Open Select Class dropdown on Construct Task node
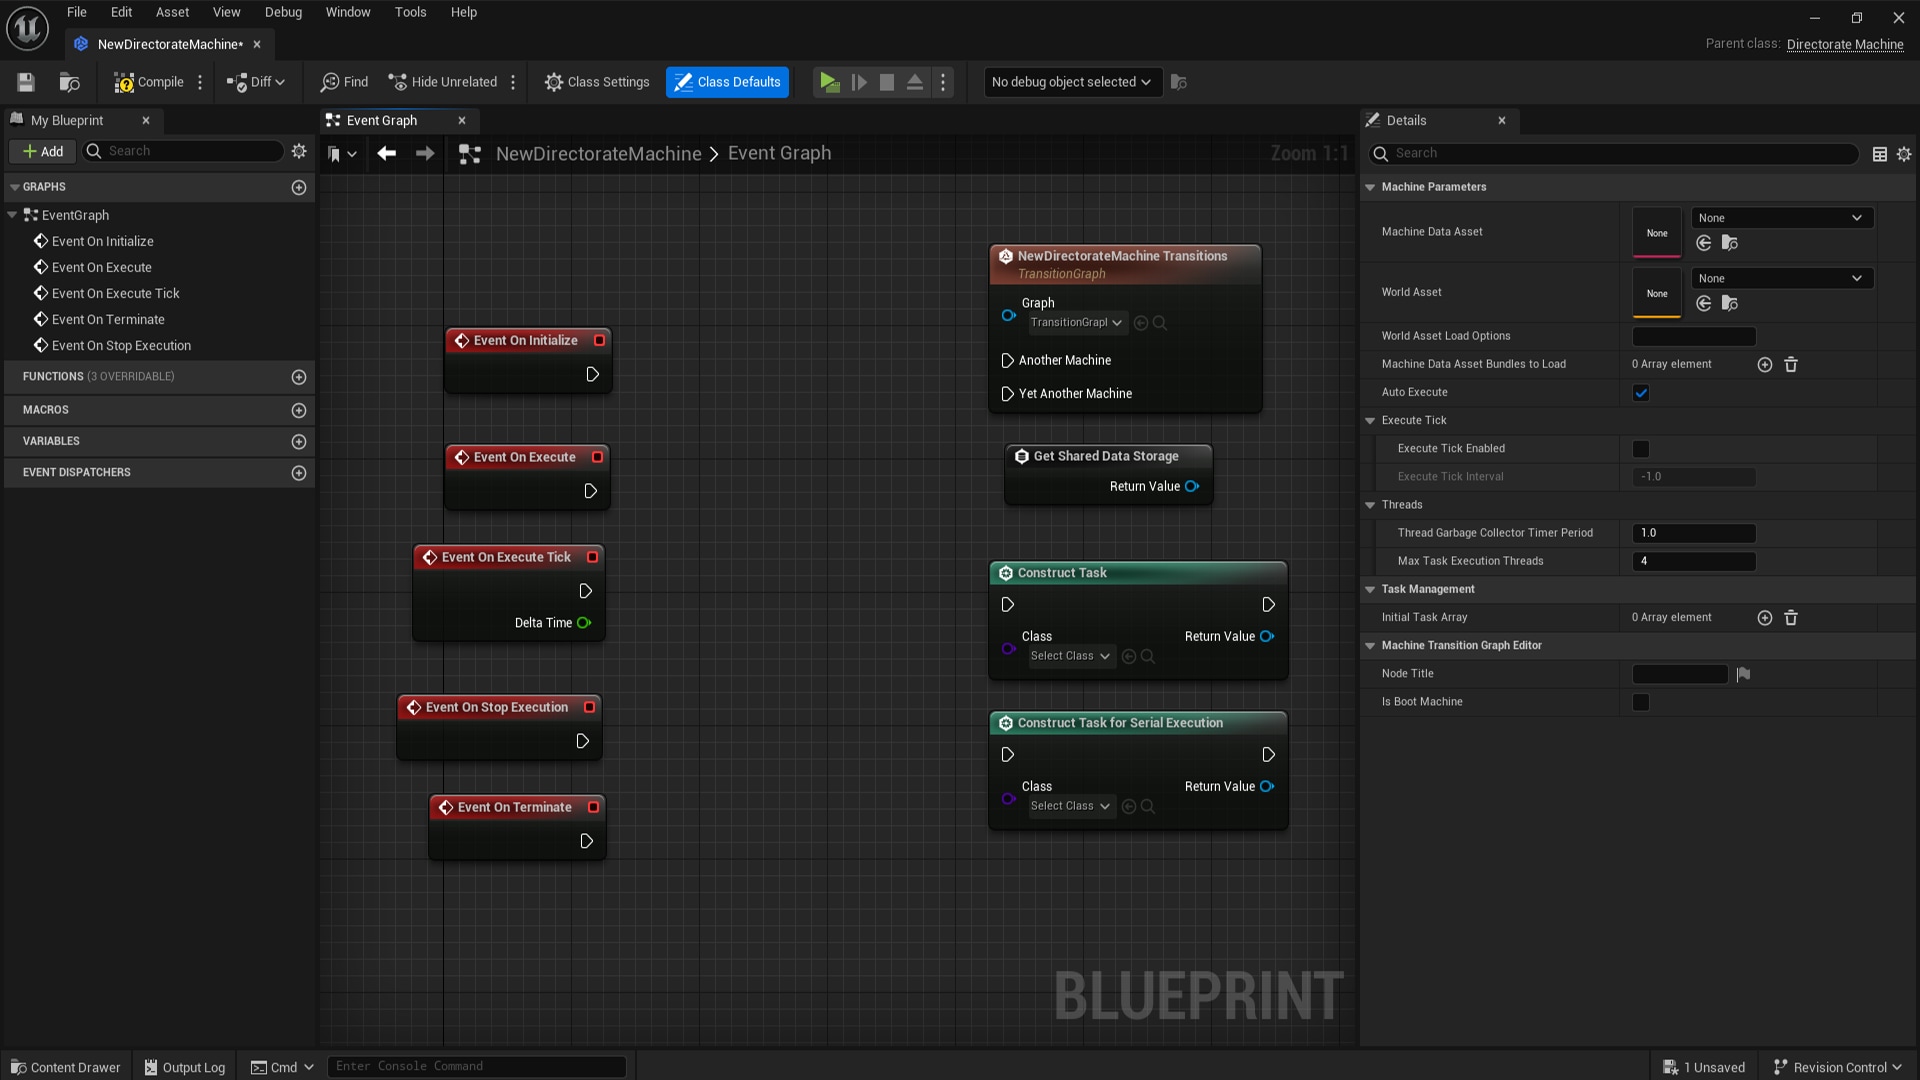The image size is (1920, 1080). pos(1068,656)
